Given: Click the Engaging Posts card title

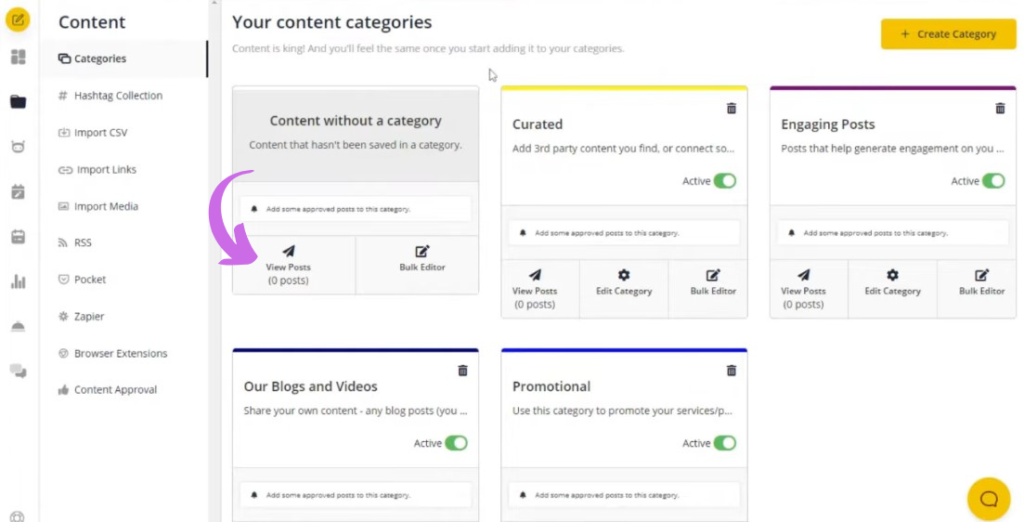Looking at the screenshot, I should [827, 124].
